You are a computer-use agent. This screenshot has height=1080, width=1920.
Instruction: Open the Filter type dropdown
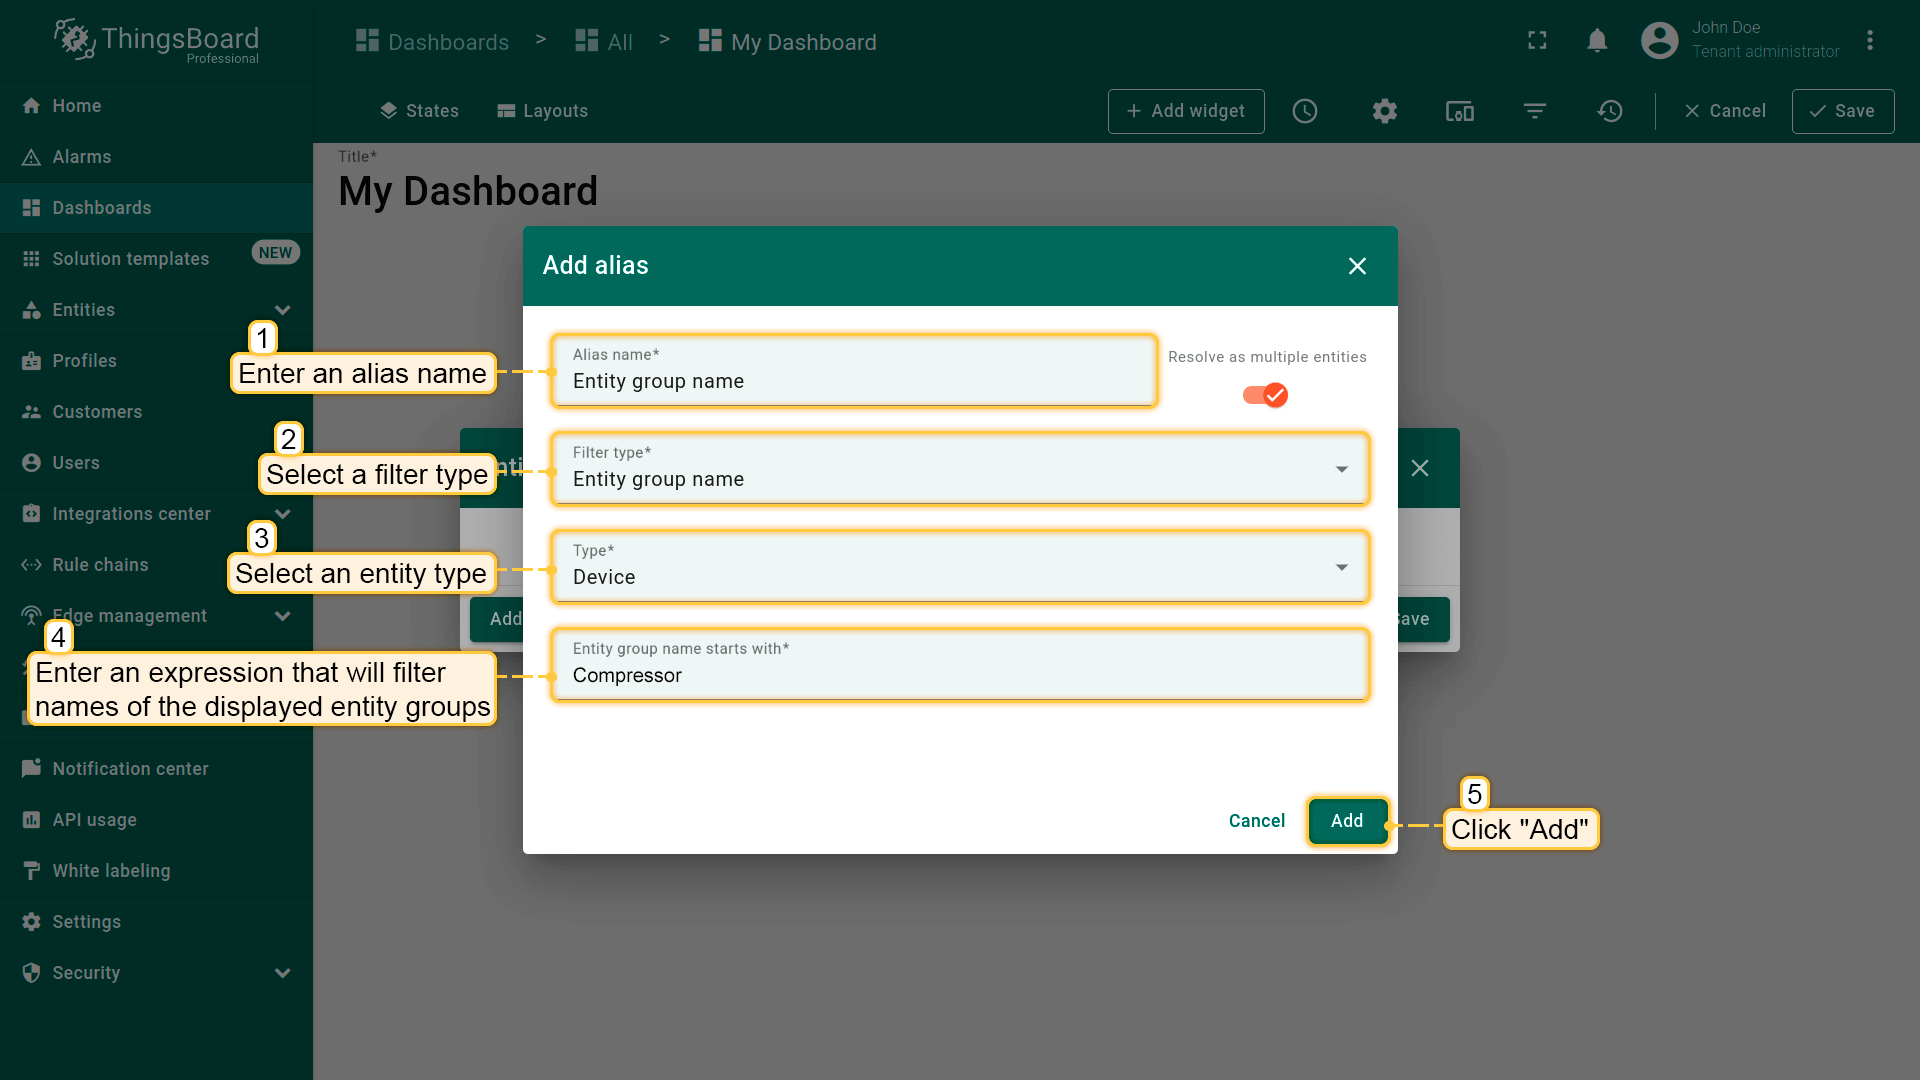[x=958, y=469]
